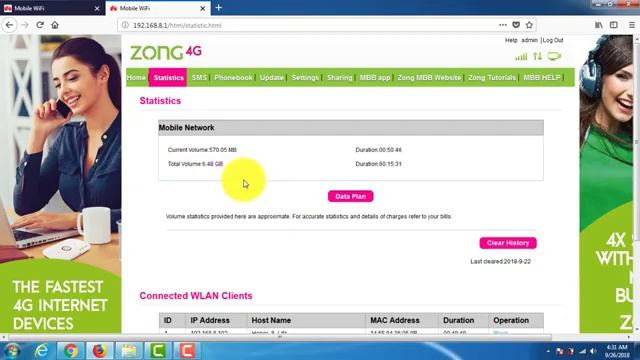Check the signal strength bars icon

(x=521, y=57)
